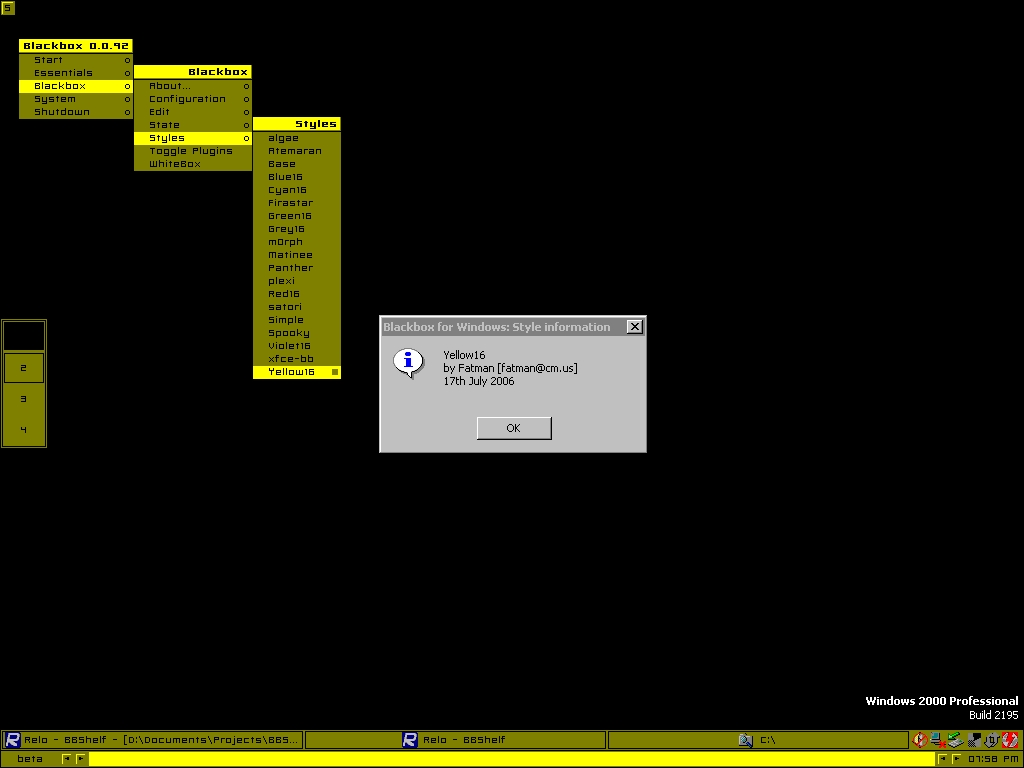
Task: Apply the Panther style
Action: pyautogui.click(x=296, y=268)
